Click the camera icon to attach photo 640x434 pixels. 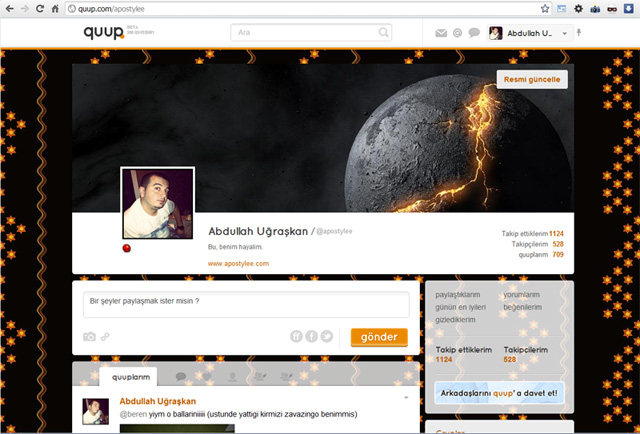(90, 337)
